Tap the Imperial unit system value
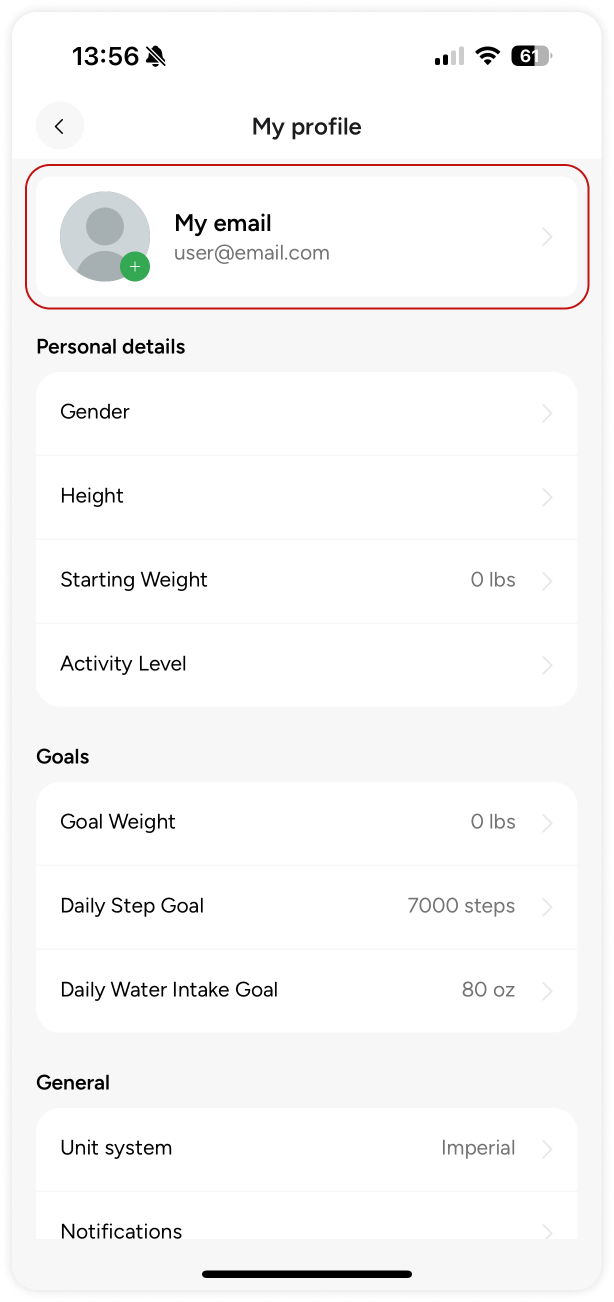This screenshot has height=1302, width=614. (478, 1148)
